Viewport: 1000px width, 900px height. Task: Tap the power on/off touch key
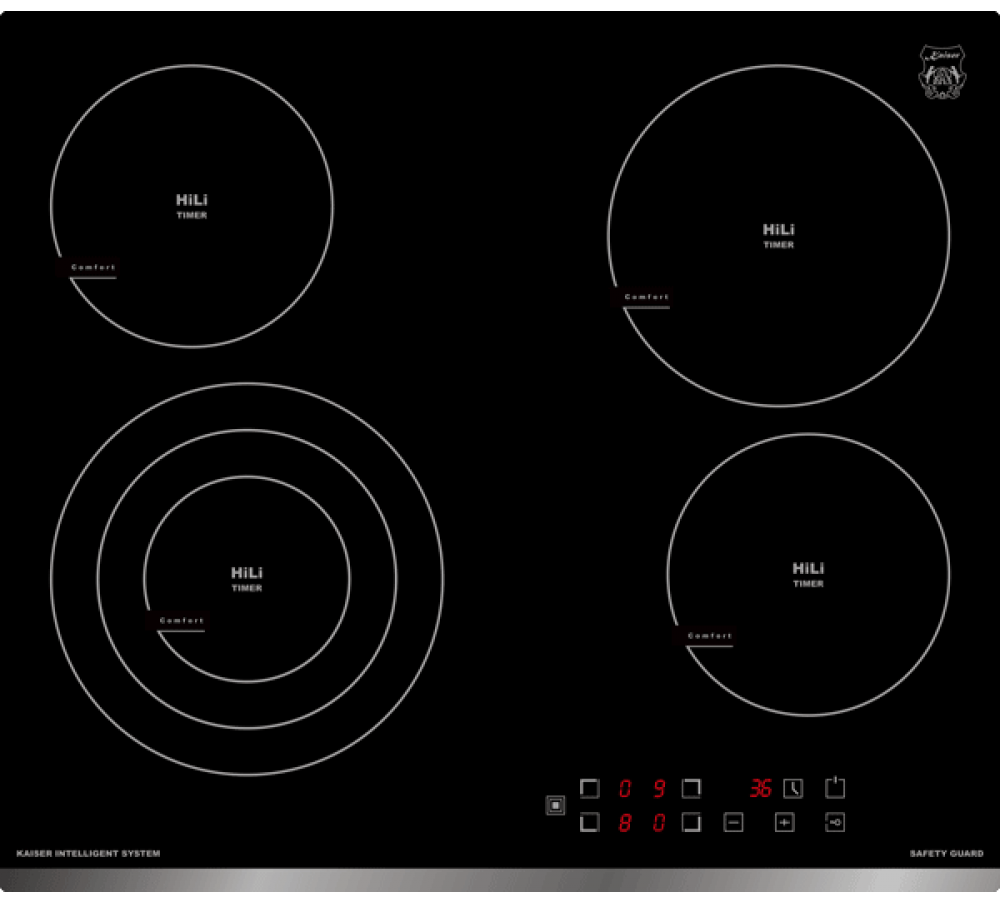835,788
